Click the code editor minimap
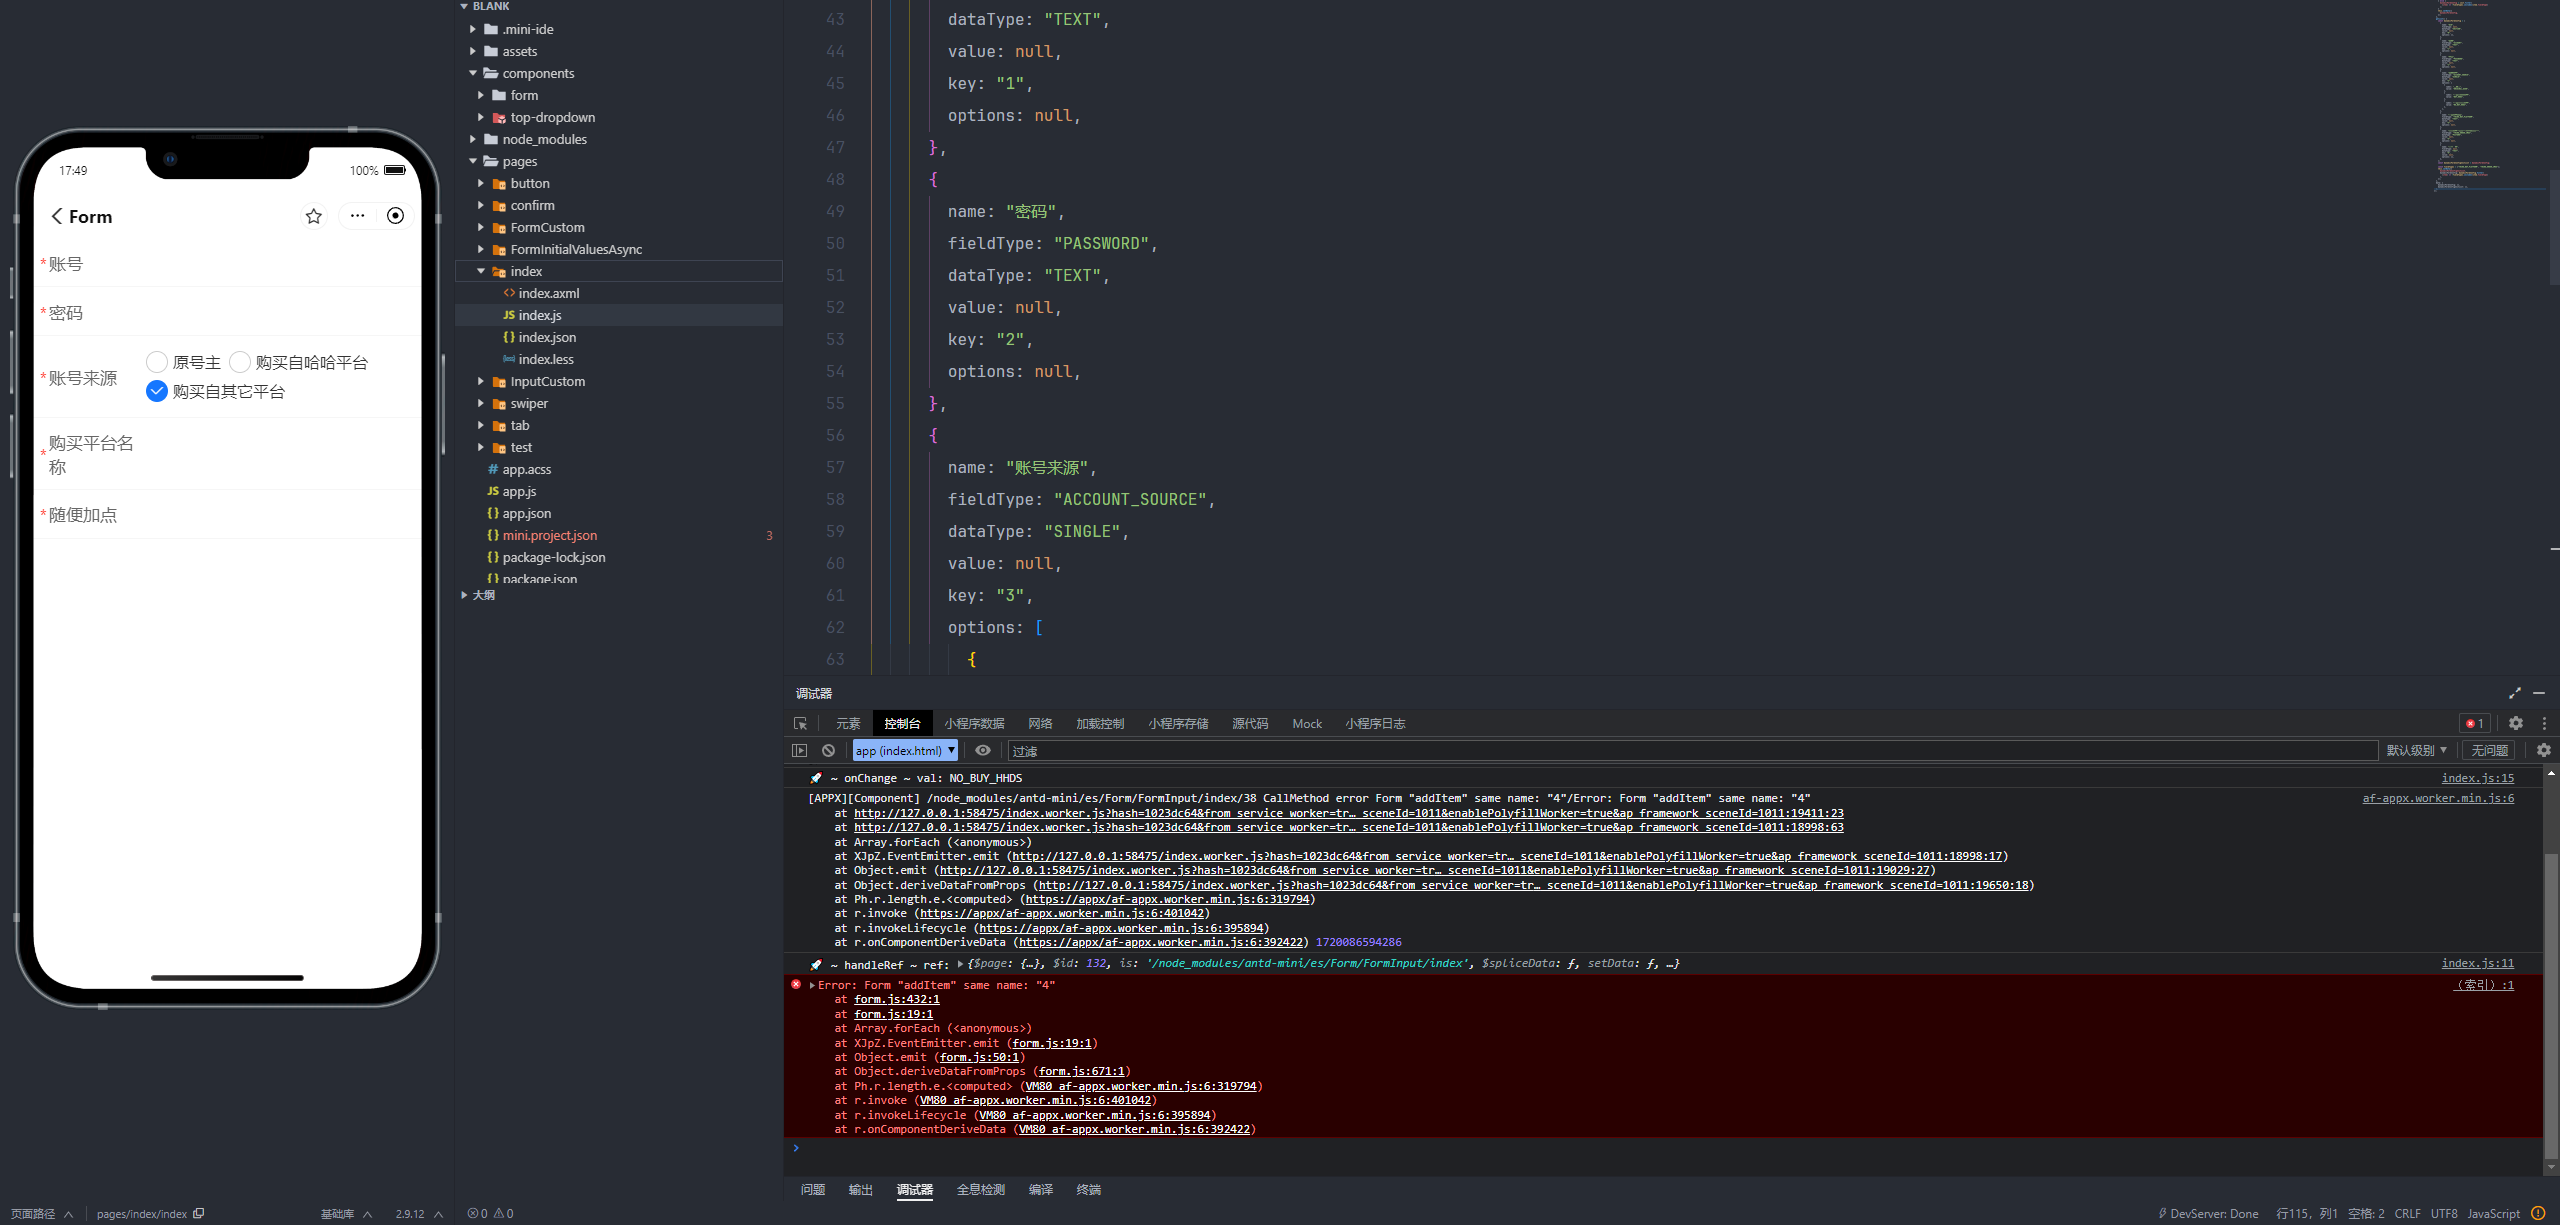Screen dimensions: 2560x1225 coord(2490,96)
